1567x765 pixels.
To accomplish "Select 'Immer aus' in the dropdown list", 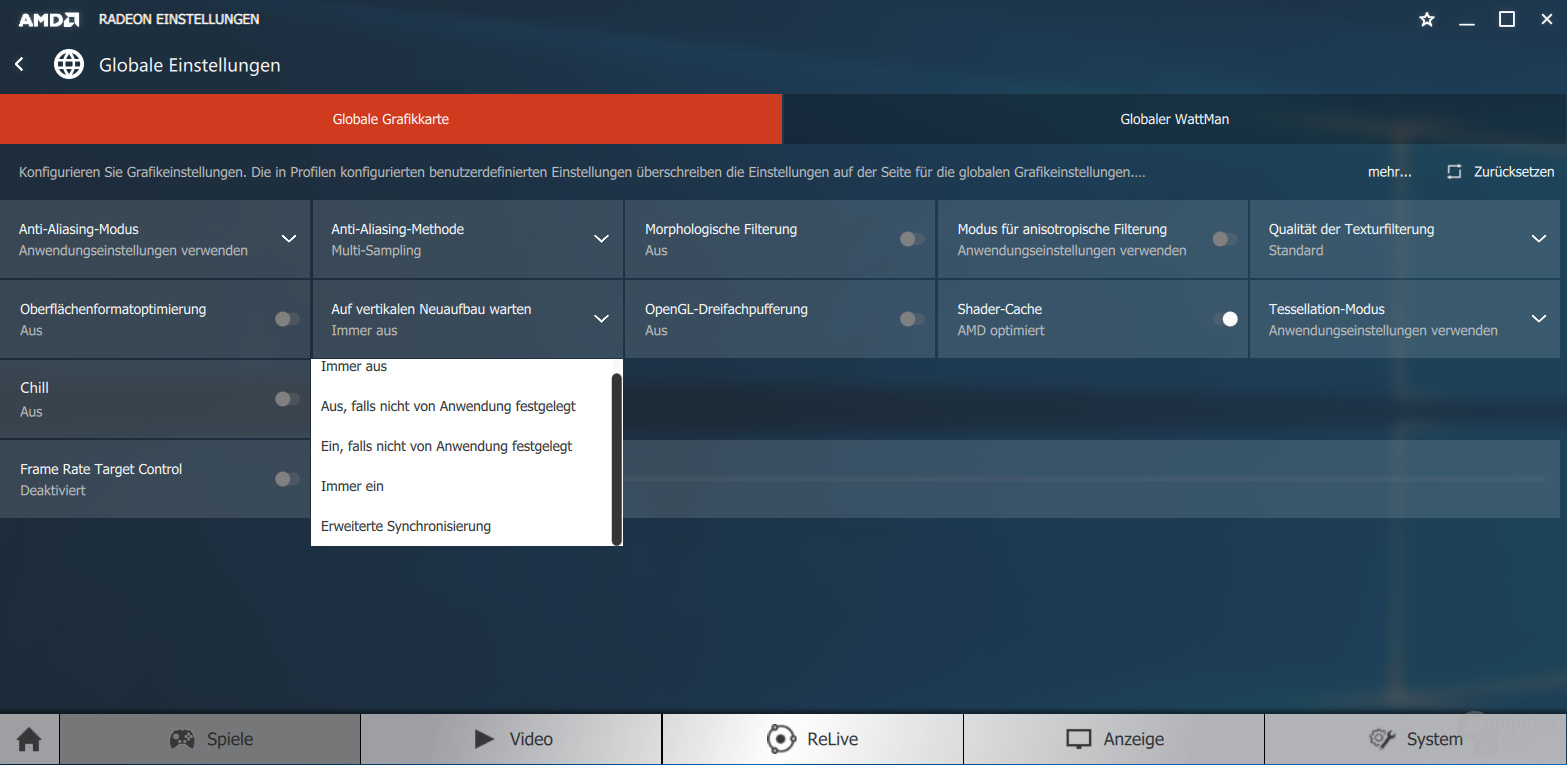I will tap(461, 367).
